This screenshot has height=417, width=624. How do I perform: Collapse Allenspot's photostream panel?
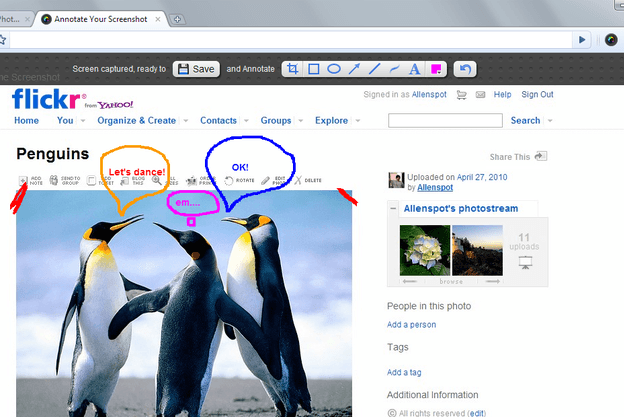pos(393,208)
